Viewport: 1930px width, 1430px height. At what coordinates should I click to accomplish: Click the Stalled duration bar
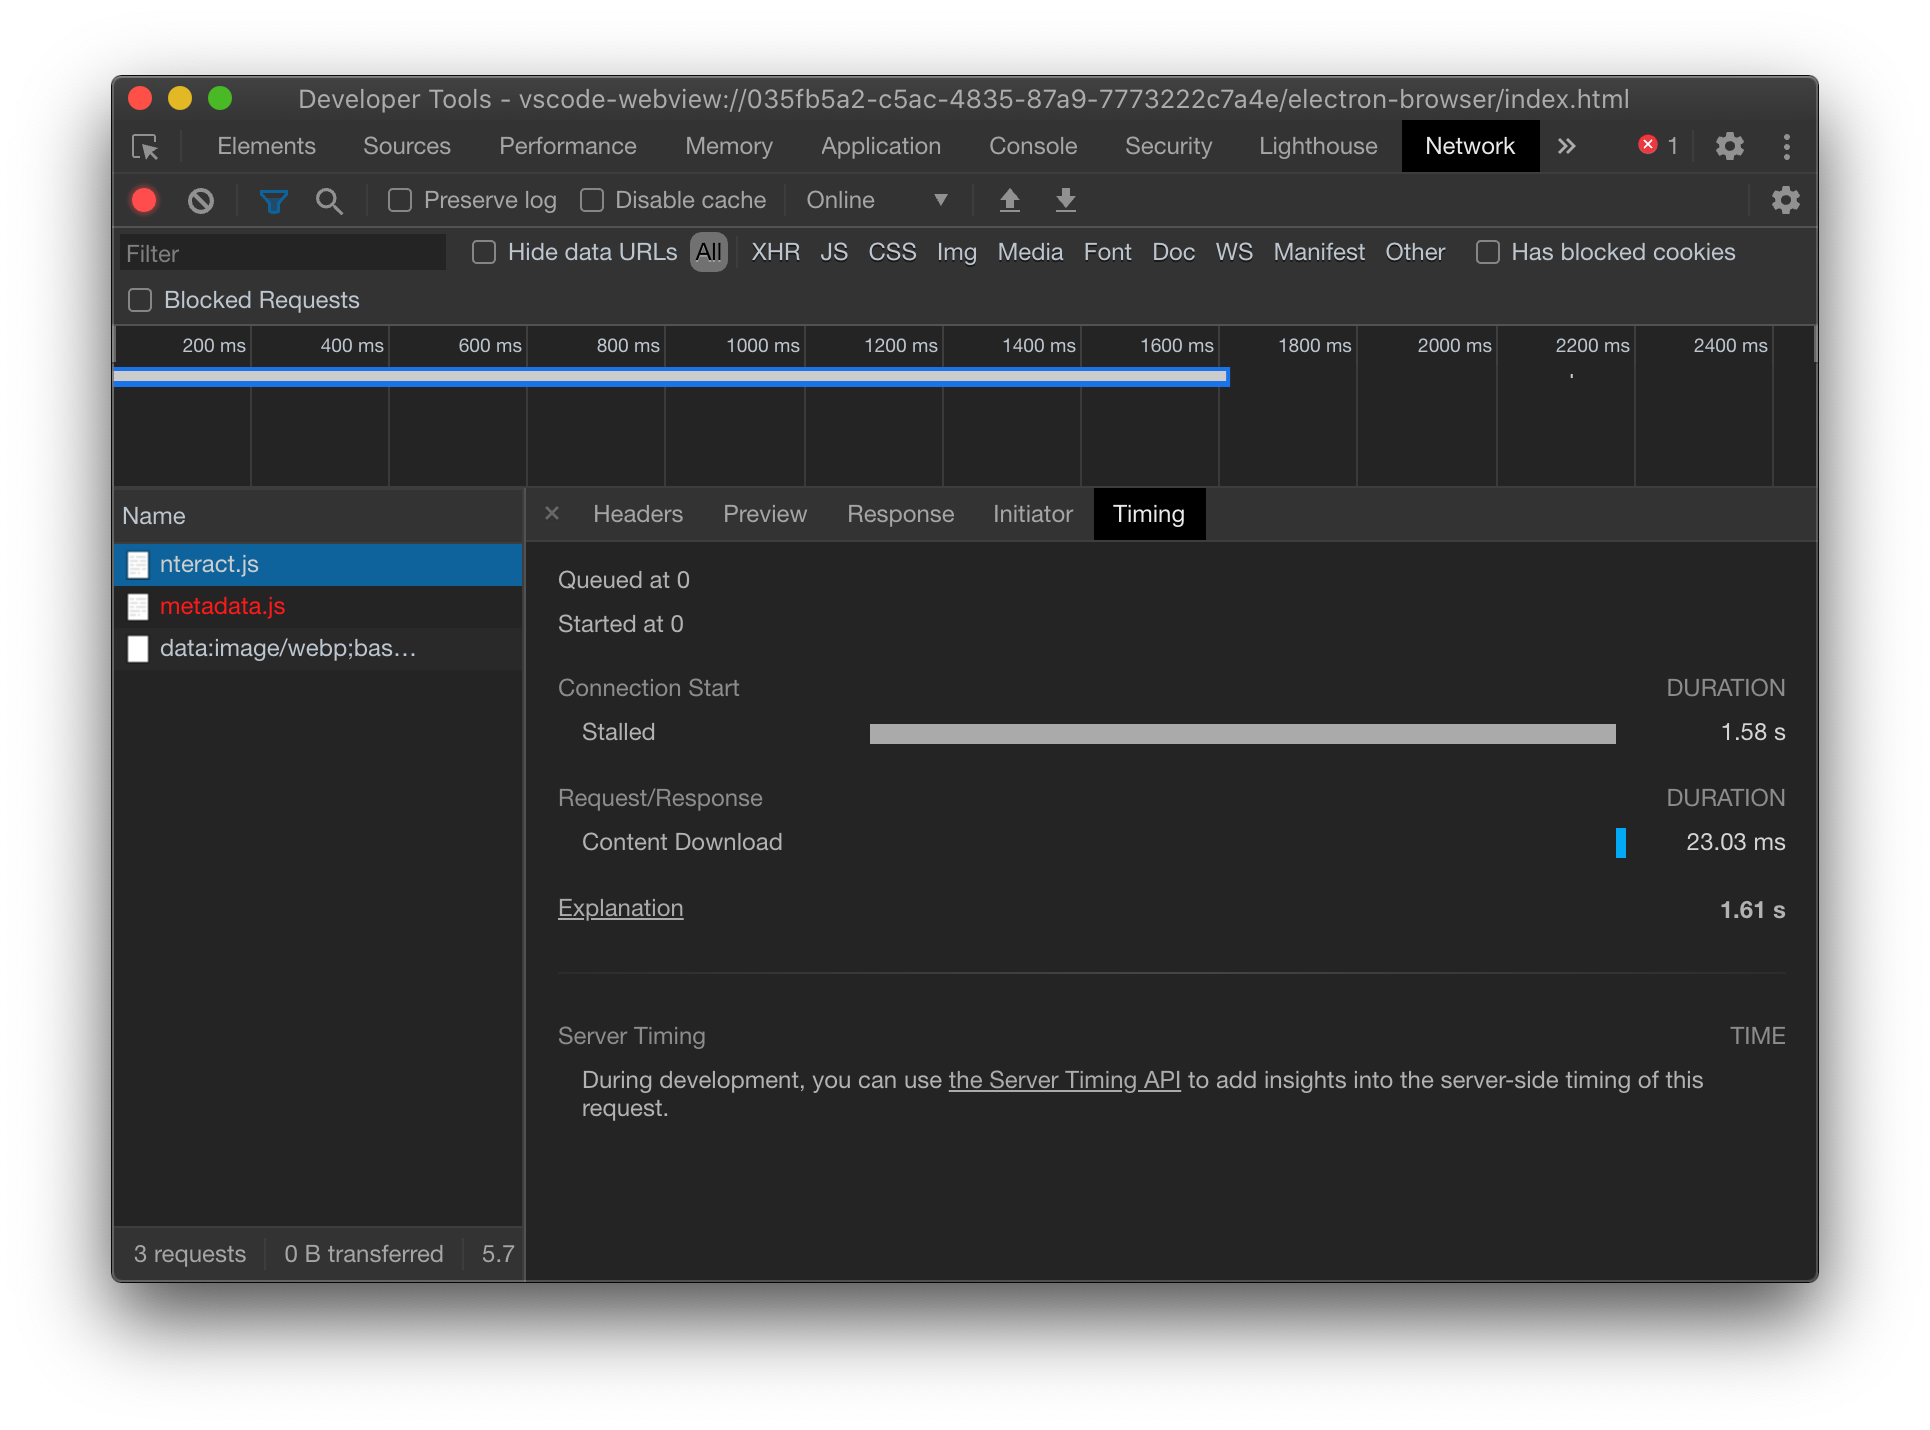(1240, 733)
